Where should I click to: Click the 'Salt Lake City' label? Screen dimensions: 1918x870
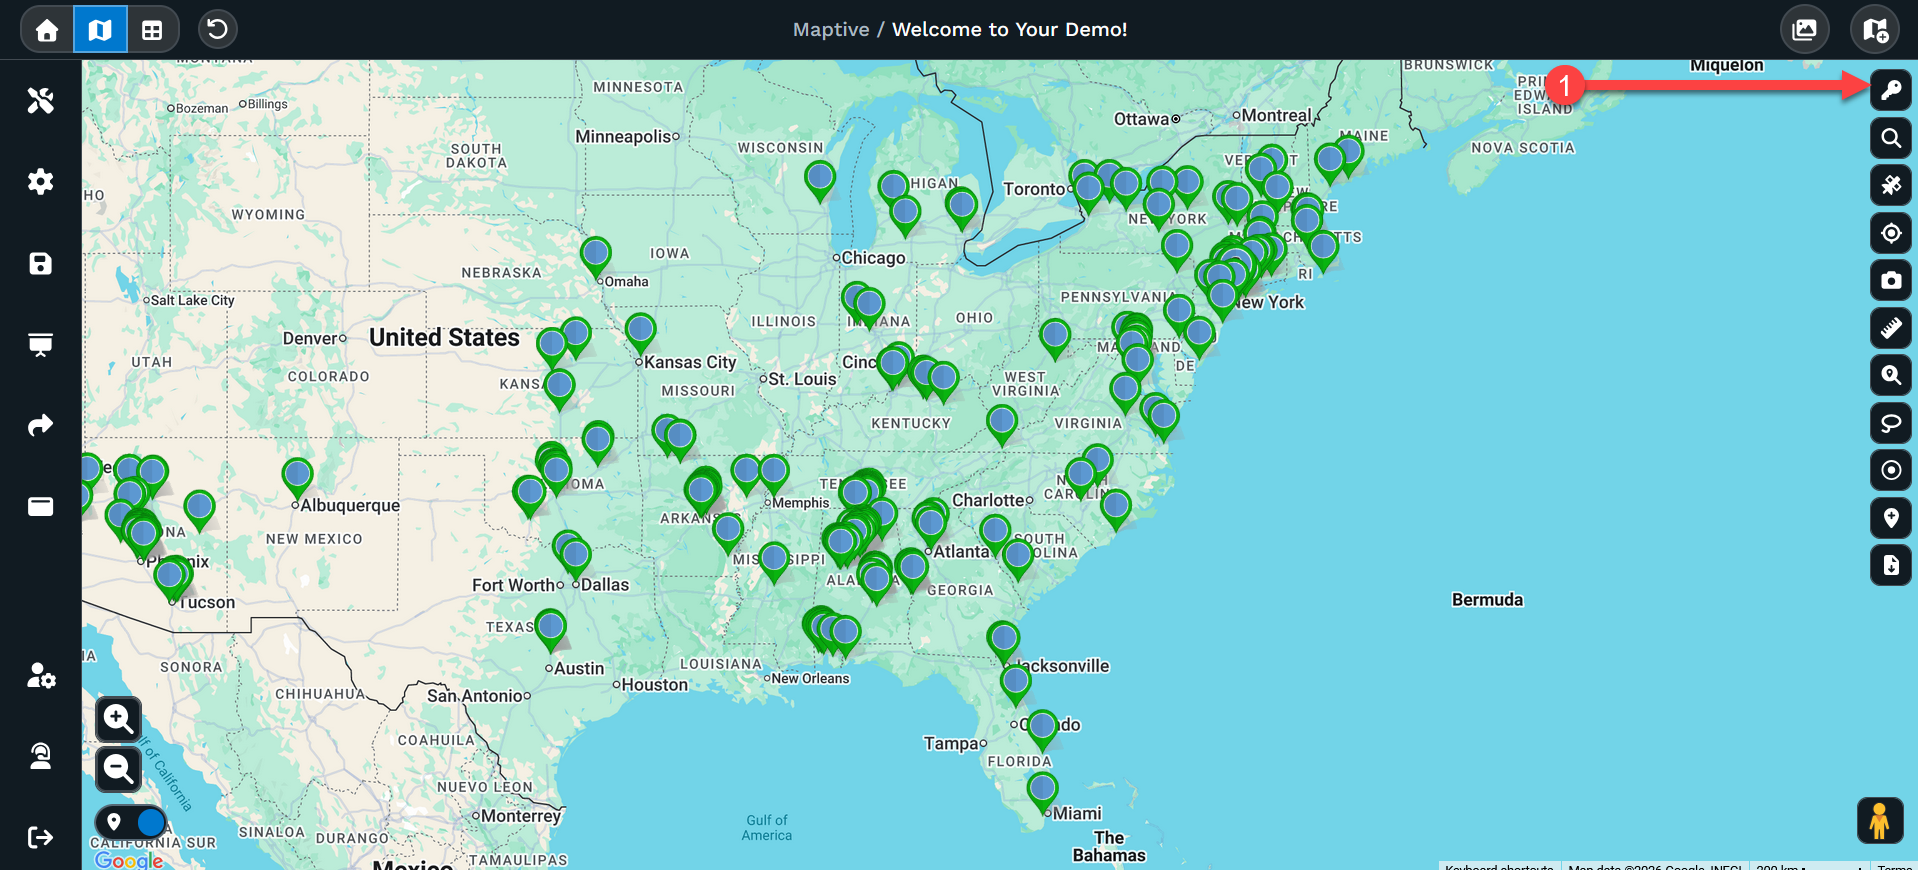point(192,300)
